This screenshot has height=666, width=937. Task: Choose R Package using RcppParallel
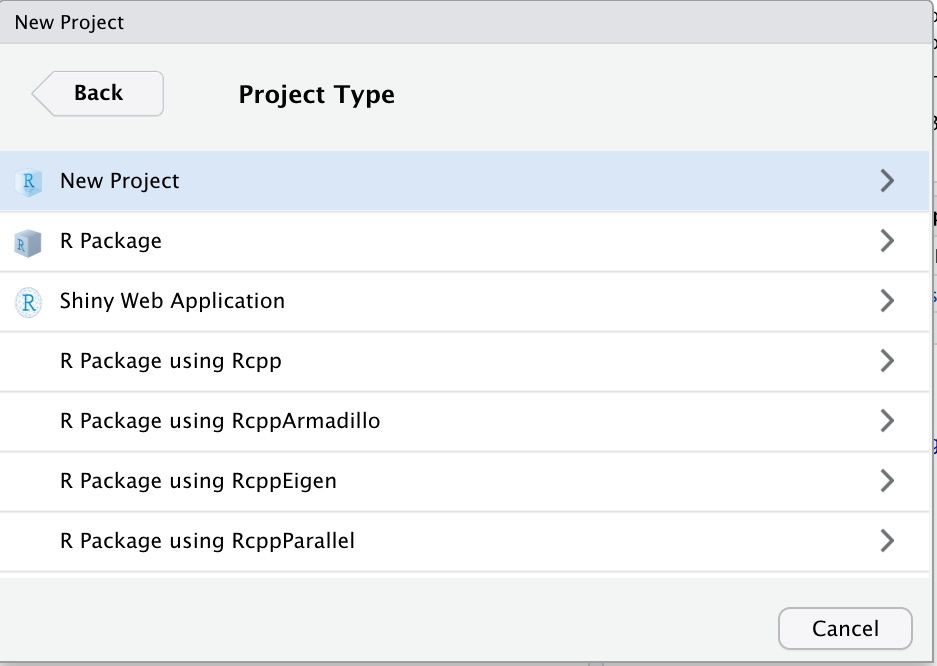207,541
